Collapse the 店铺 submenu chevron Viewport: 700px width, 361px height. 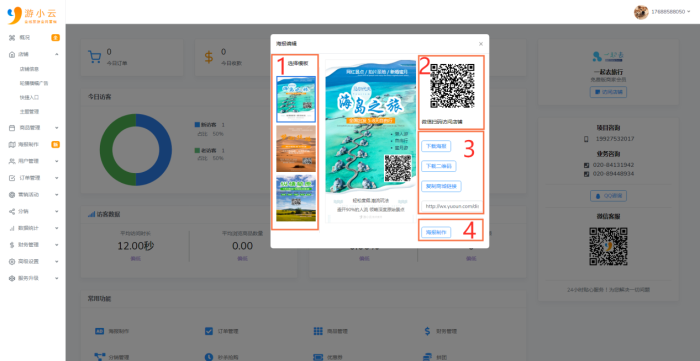coord(57,54)
